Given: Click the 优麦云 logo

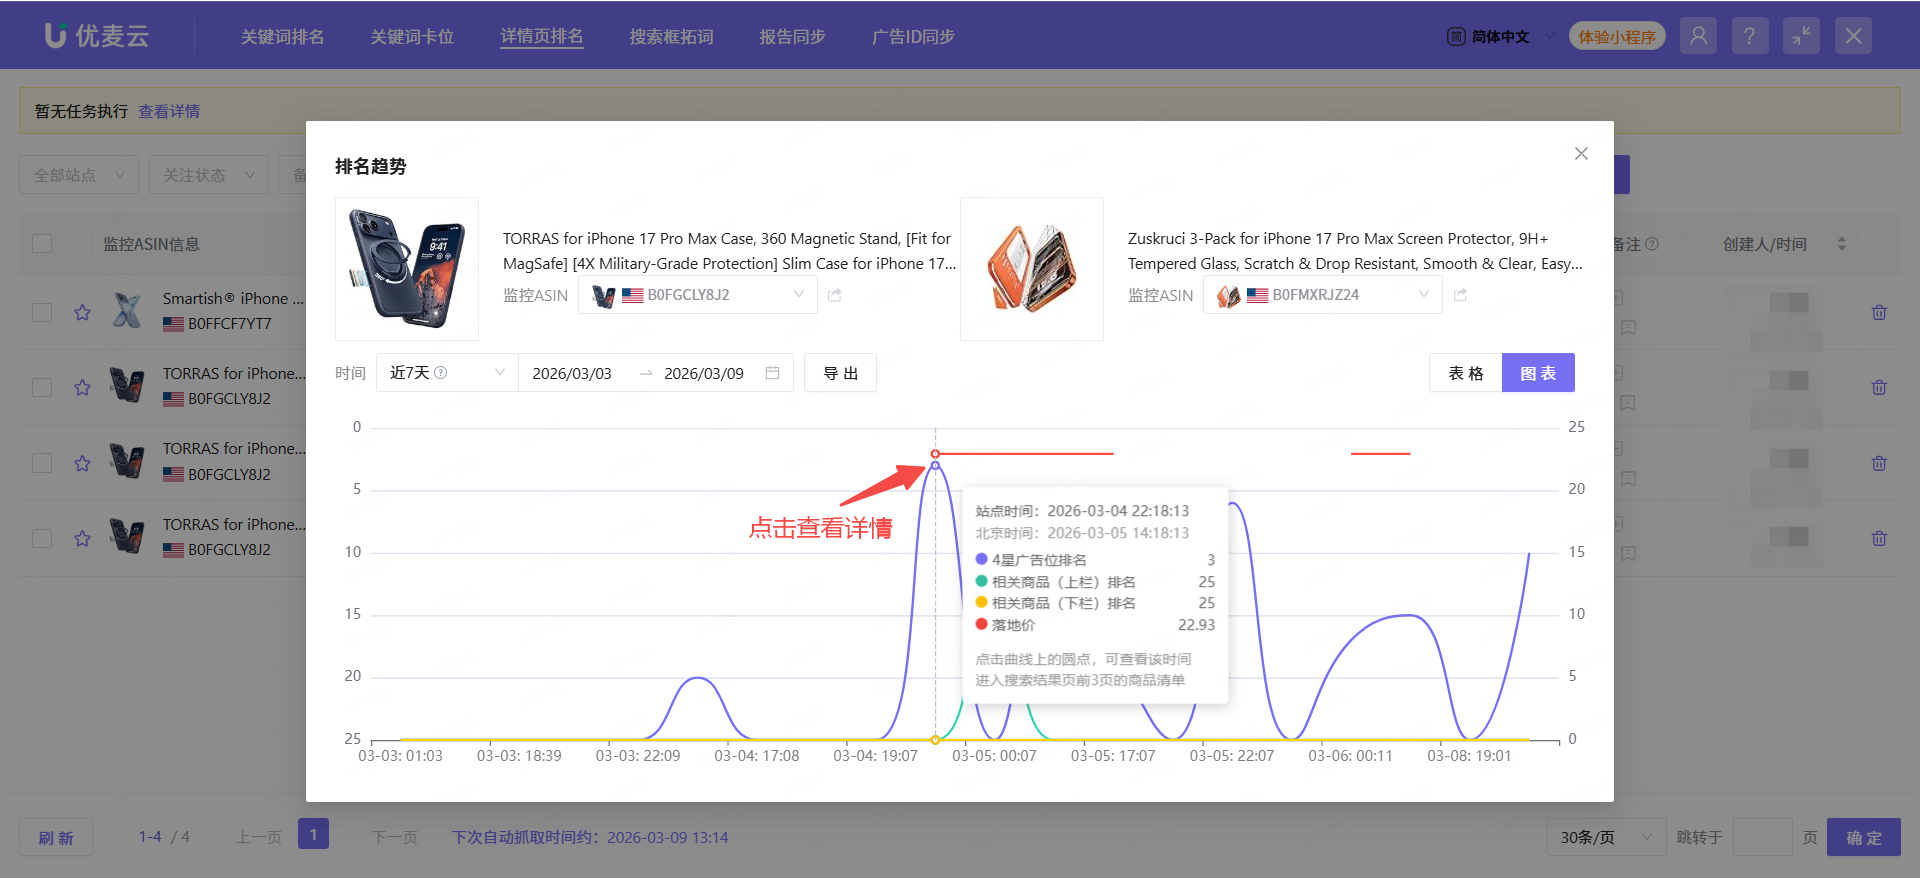Looking at the screenshot, I should (x=97, y=36).
